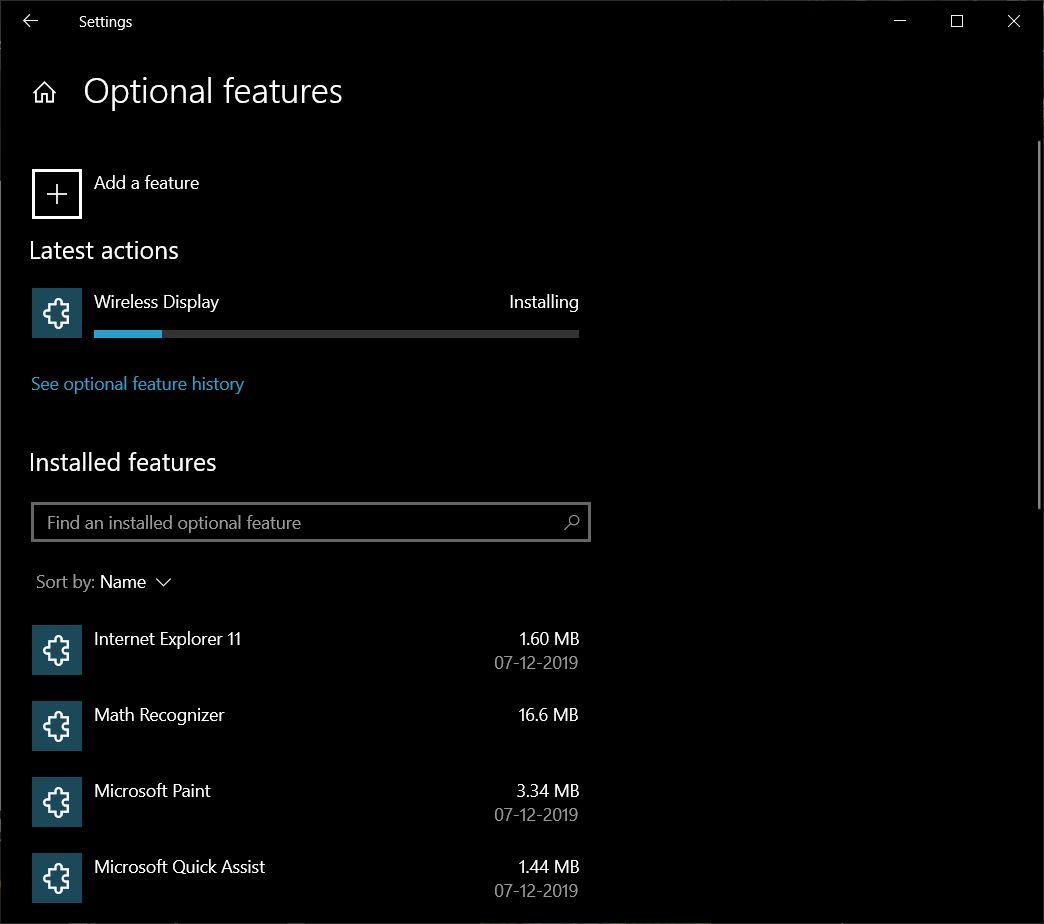Click the 1.44 MB size value

tap(549, 867)
